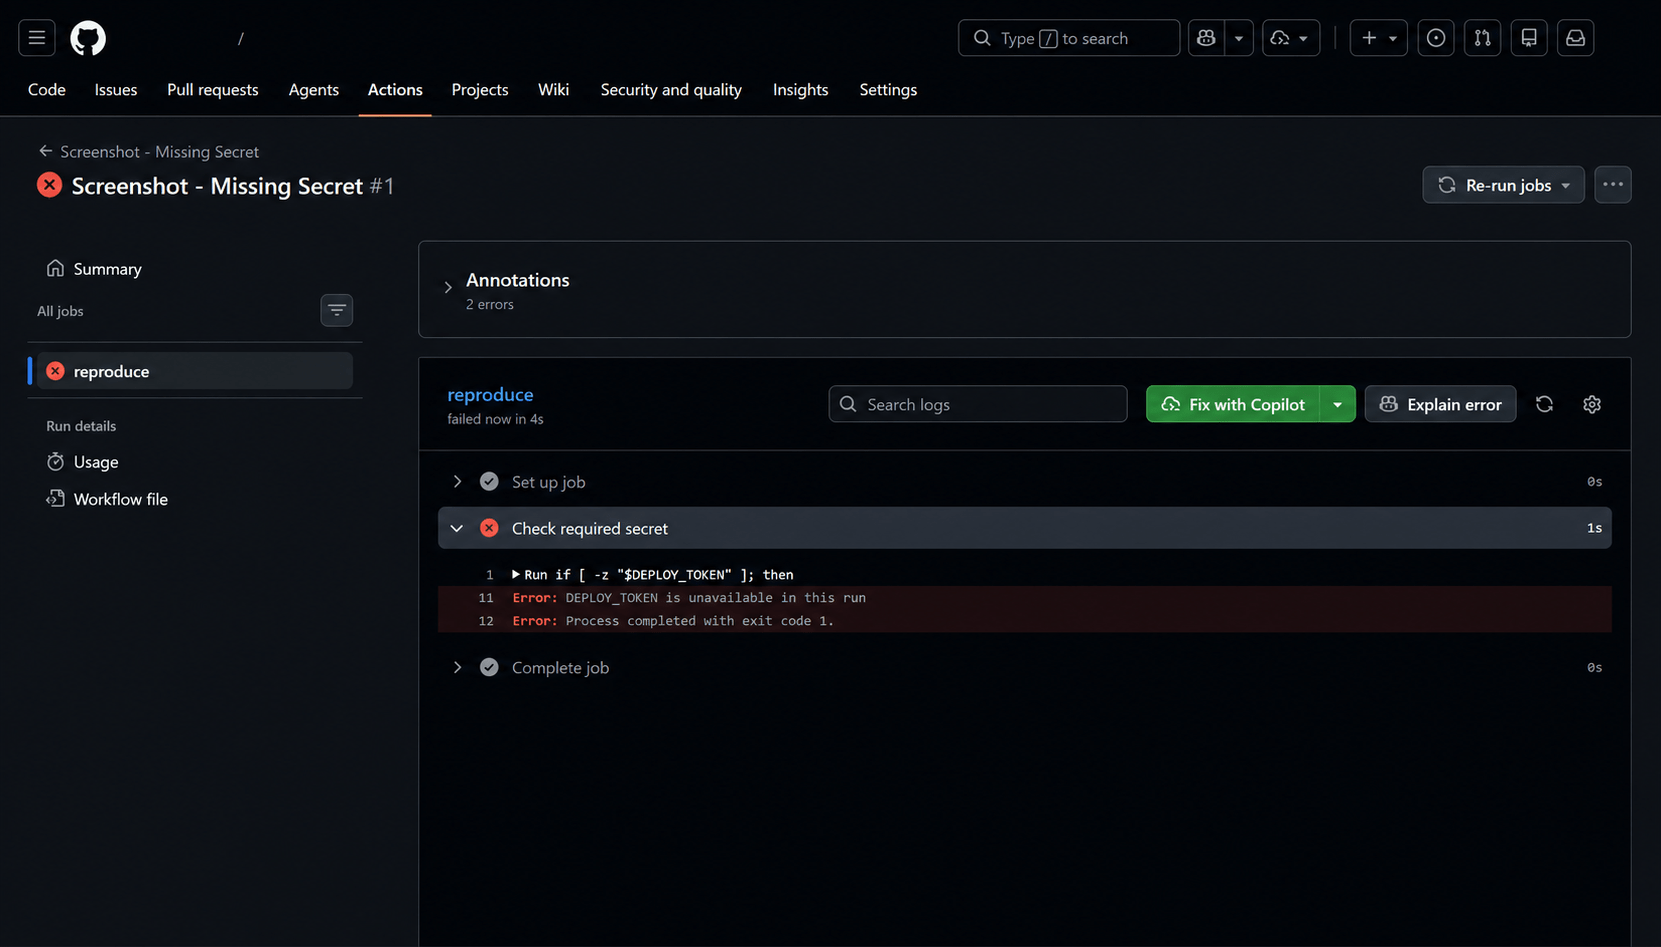Screen dimensions: 1661x947
Task: Open the repository Settings tab
Action: coord(888,90)
